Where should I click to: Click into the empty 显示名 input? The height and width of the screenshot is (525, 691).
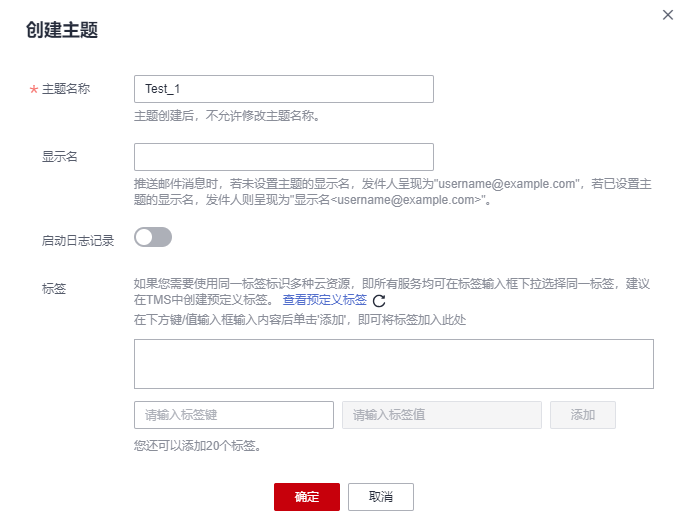click(283, 157)
